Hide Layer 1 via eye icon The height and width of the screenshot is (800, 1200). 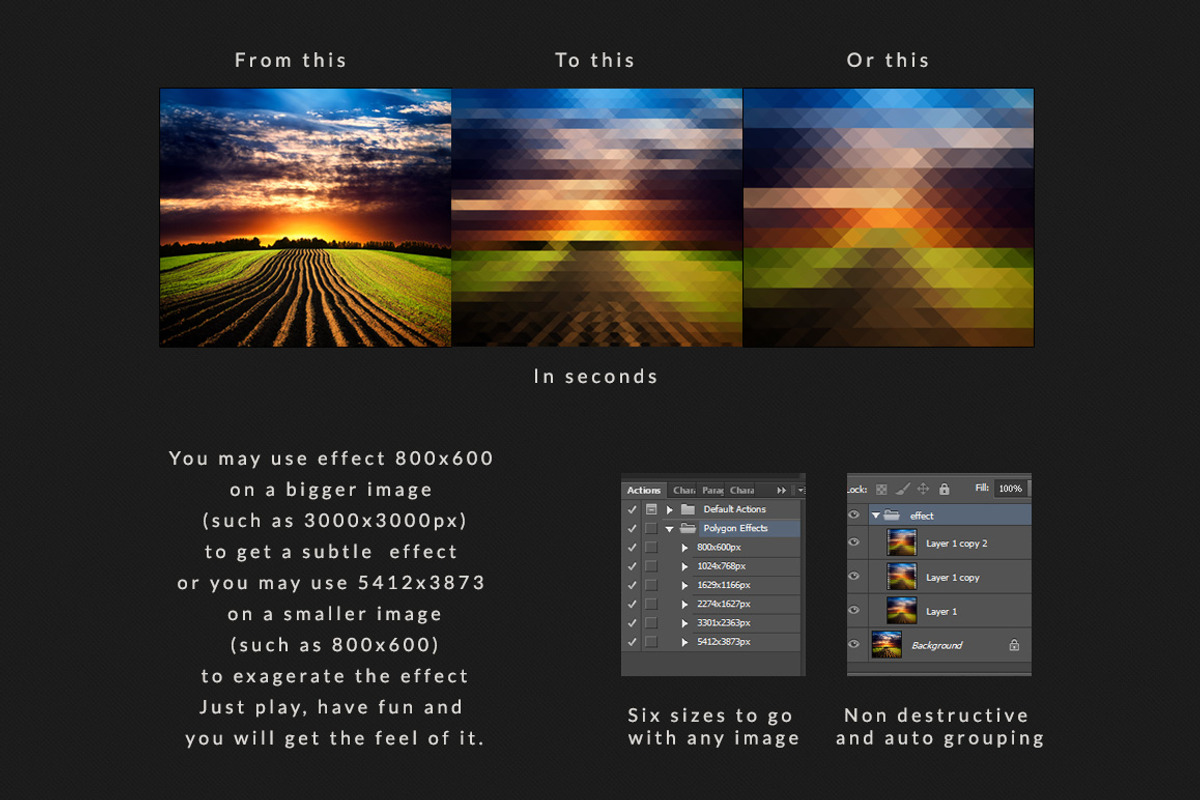[854, 610]
